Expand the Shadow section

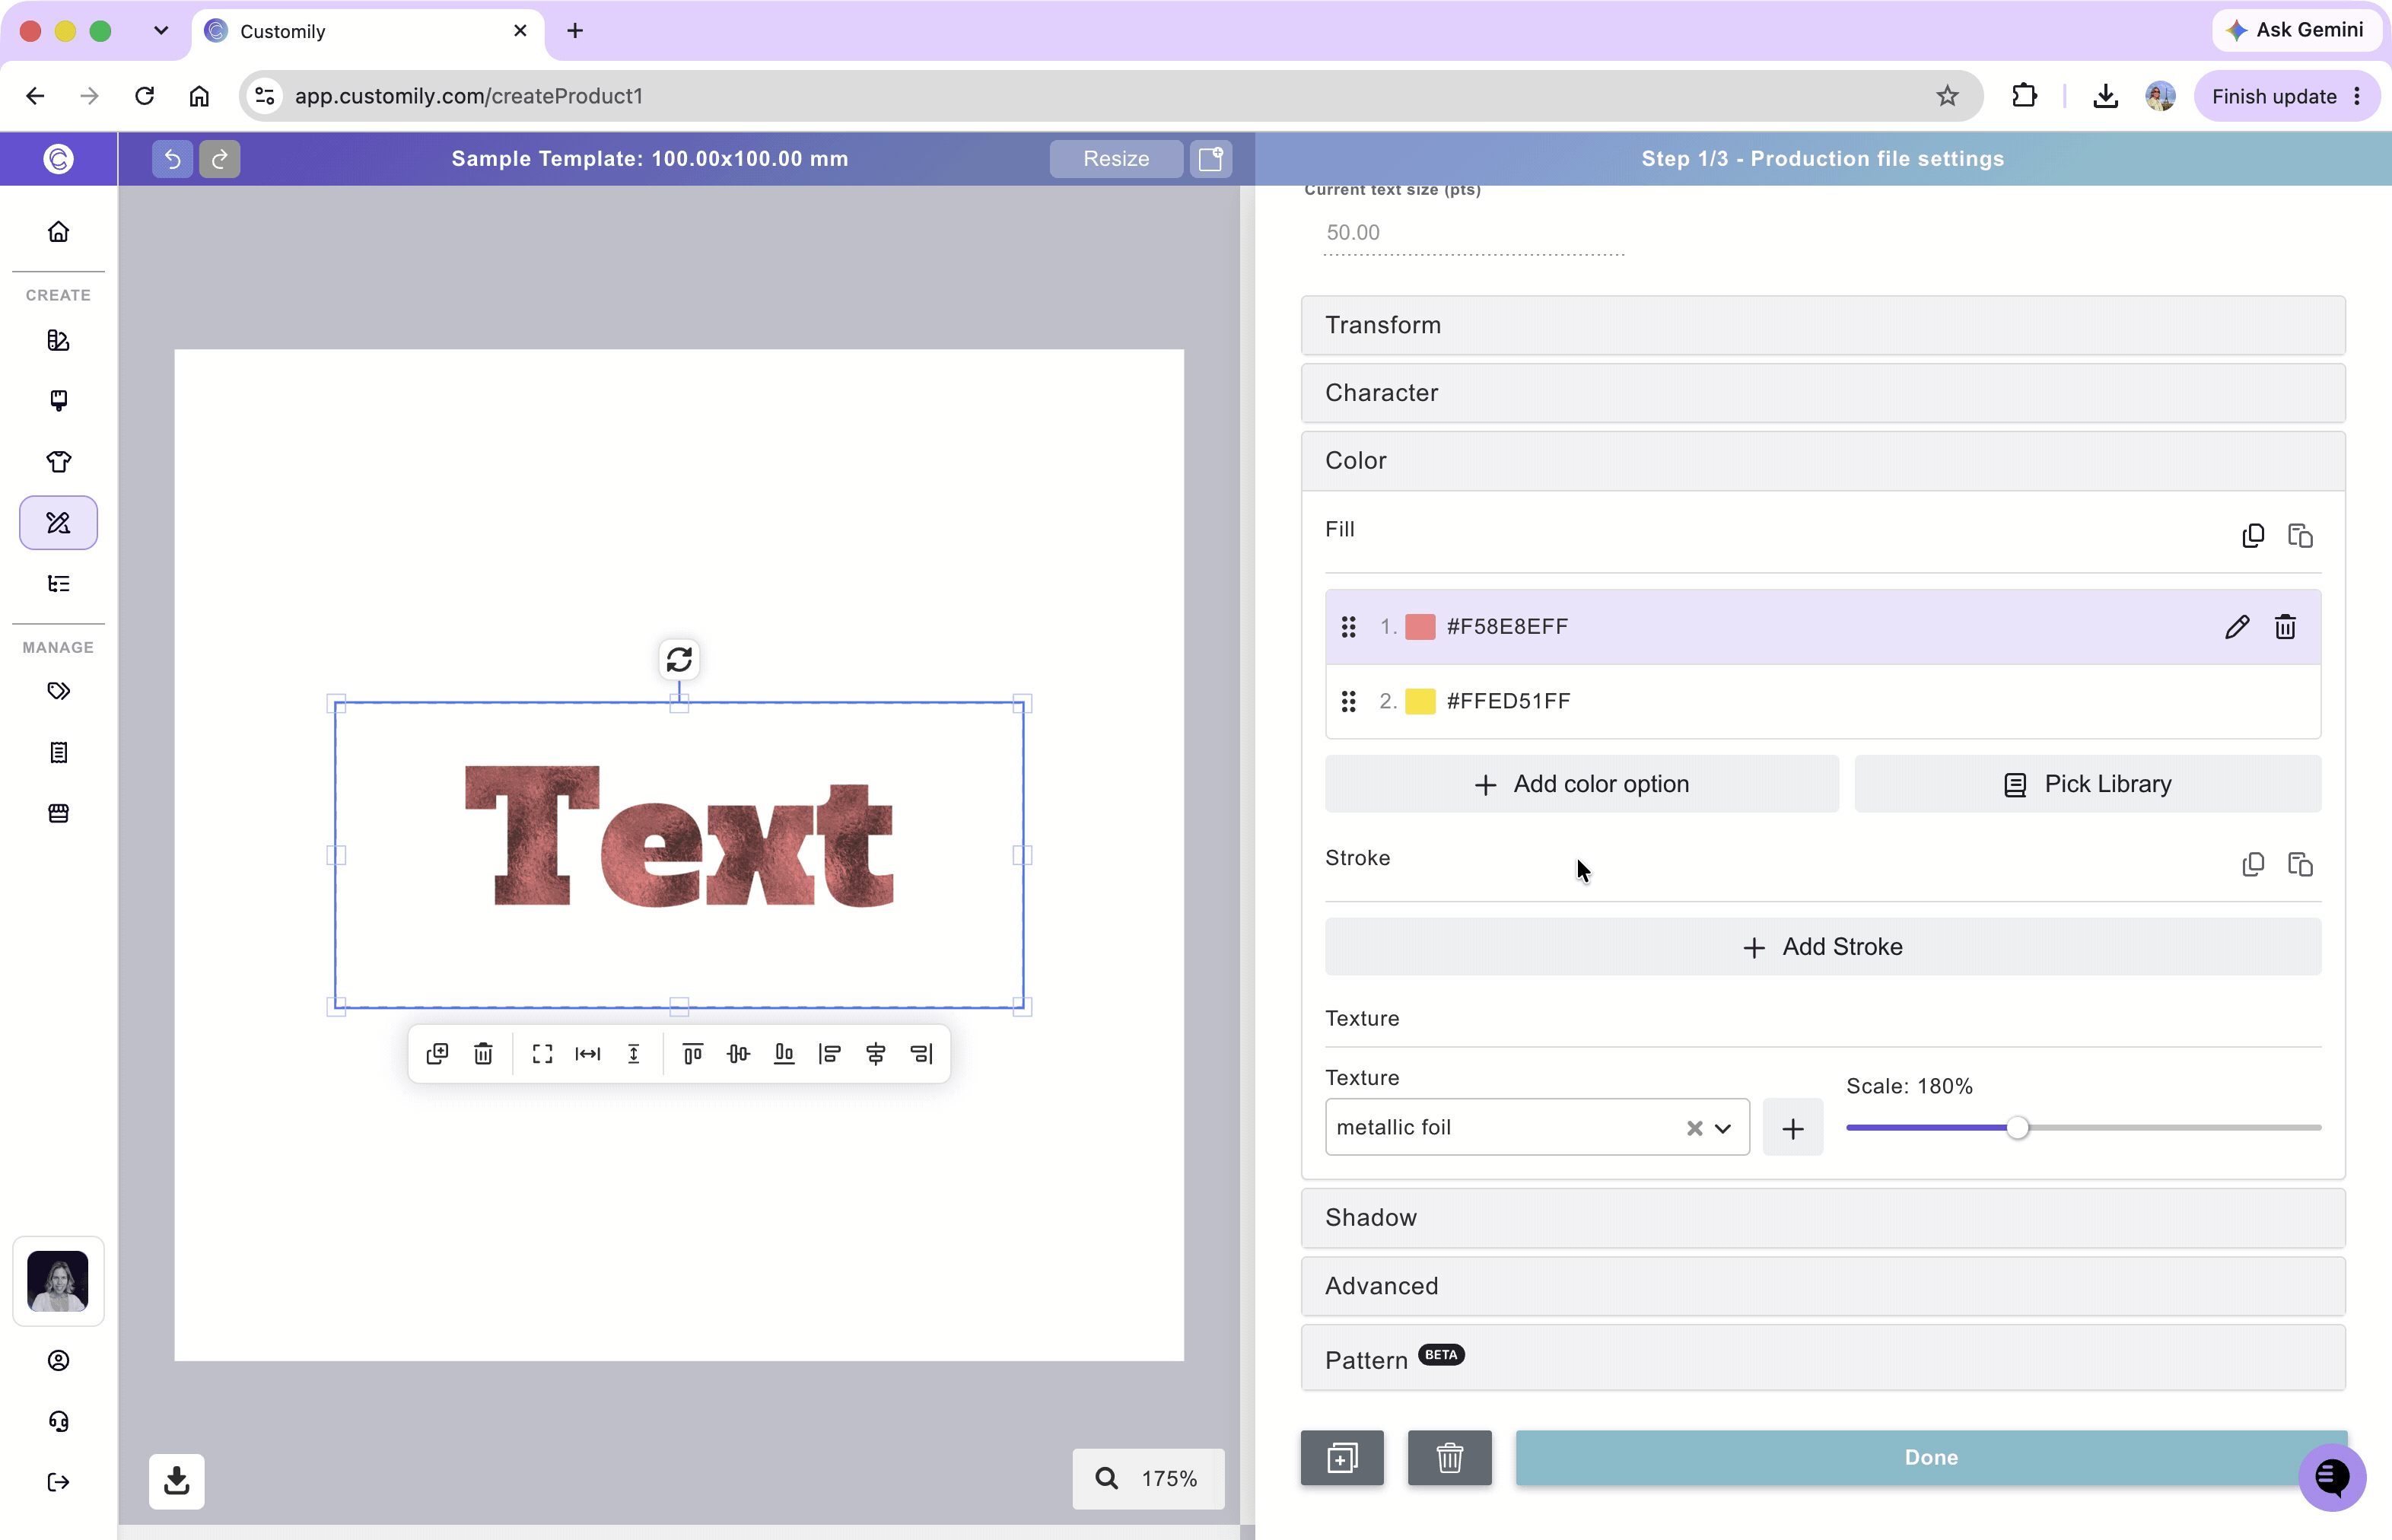click(x=1822, y=1217)
